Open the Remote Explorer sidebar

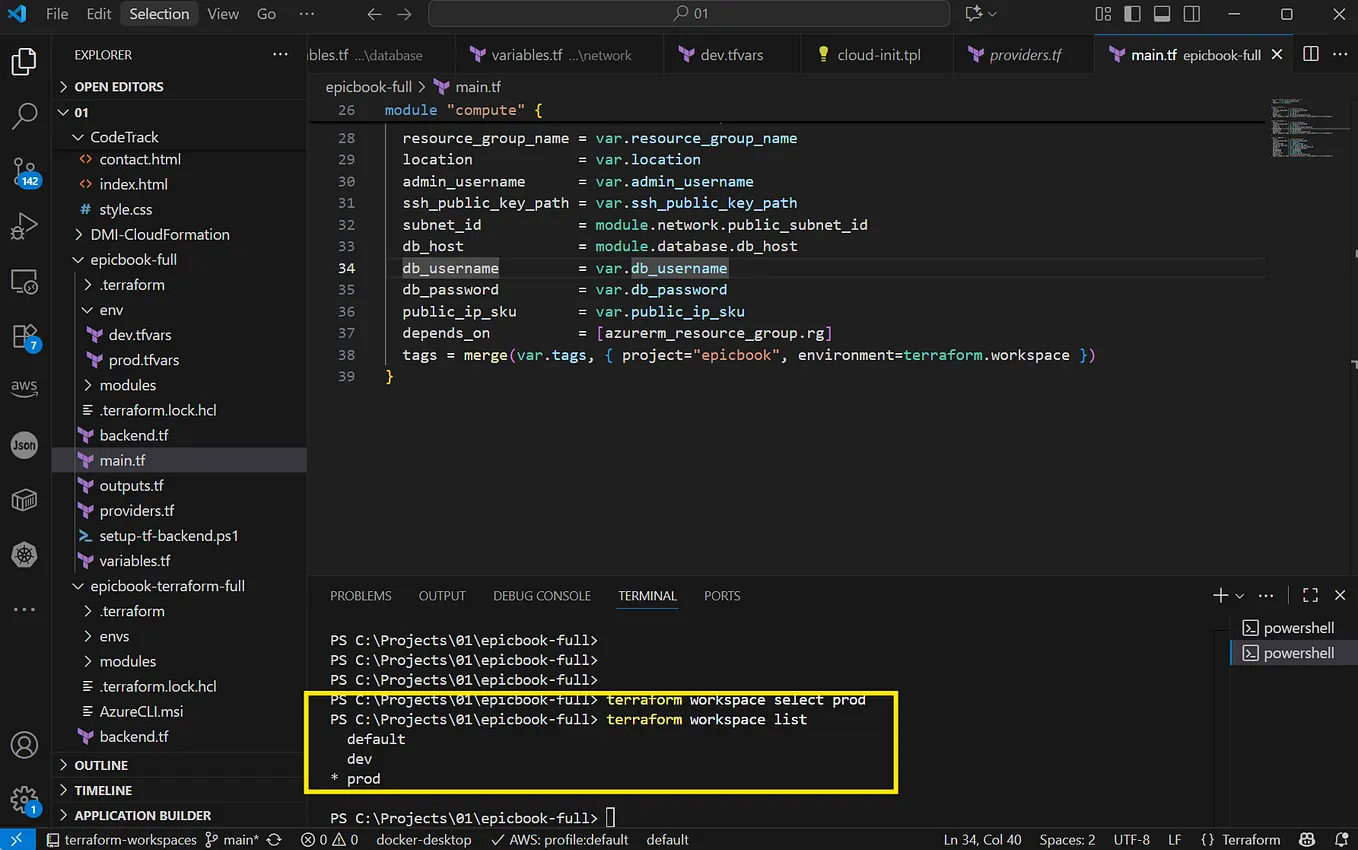click(x=24, y=281)
